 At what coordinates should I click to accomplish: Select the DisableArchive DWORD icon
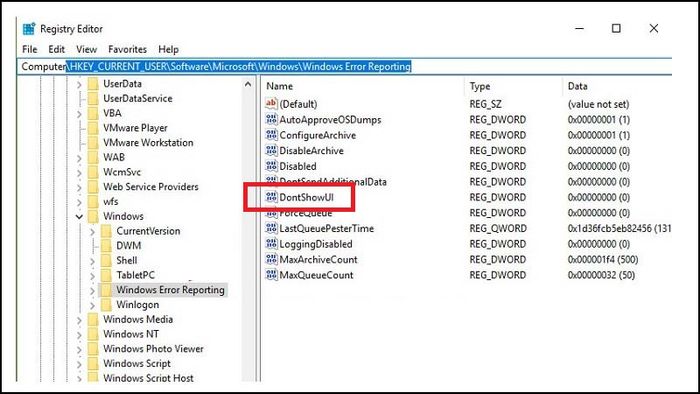click(271, 150)
